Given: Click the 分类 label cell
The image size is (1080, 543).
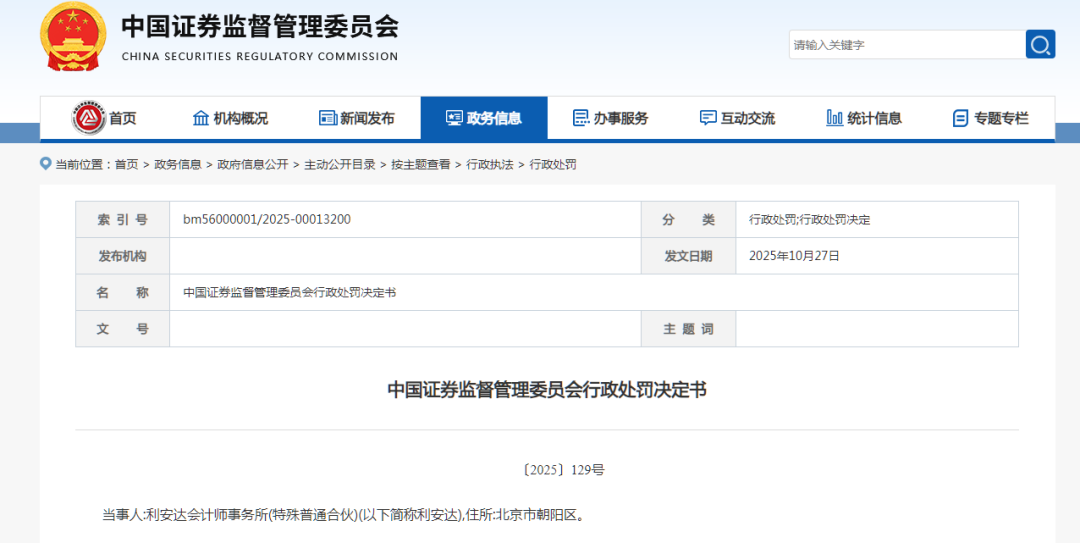Looking at the screenshot, I should click(689, 220).
